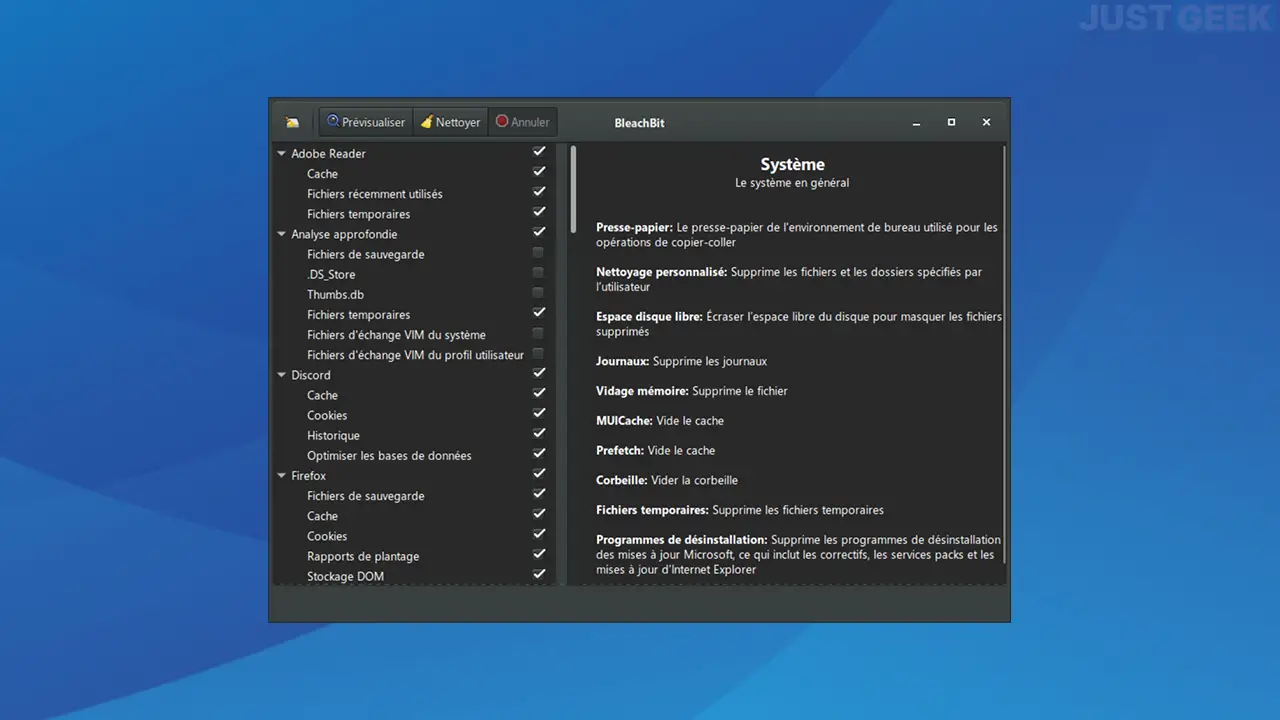Uncheck Stockage DOM checkbox

point(539,574)
